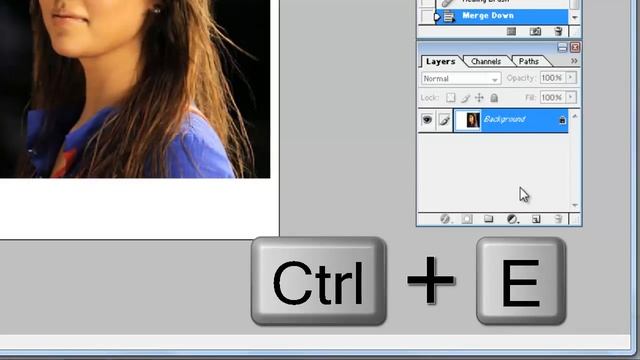Screen dimensions: 640x360
Task: Switch to the Paths tab
Action: point(529,62)
